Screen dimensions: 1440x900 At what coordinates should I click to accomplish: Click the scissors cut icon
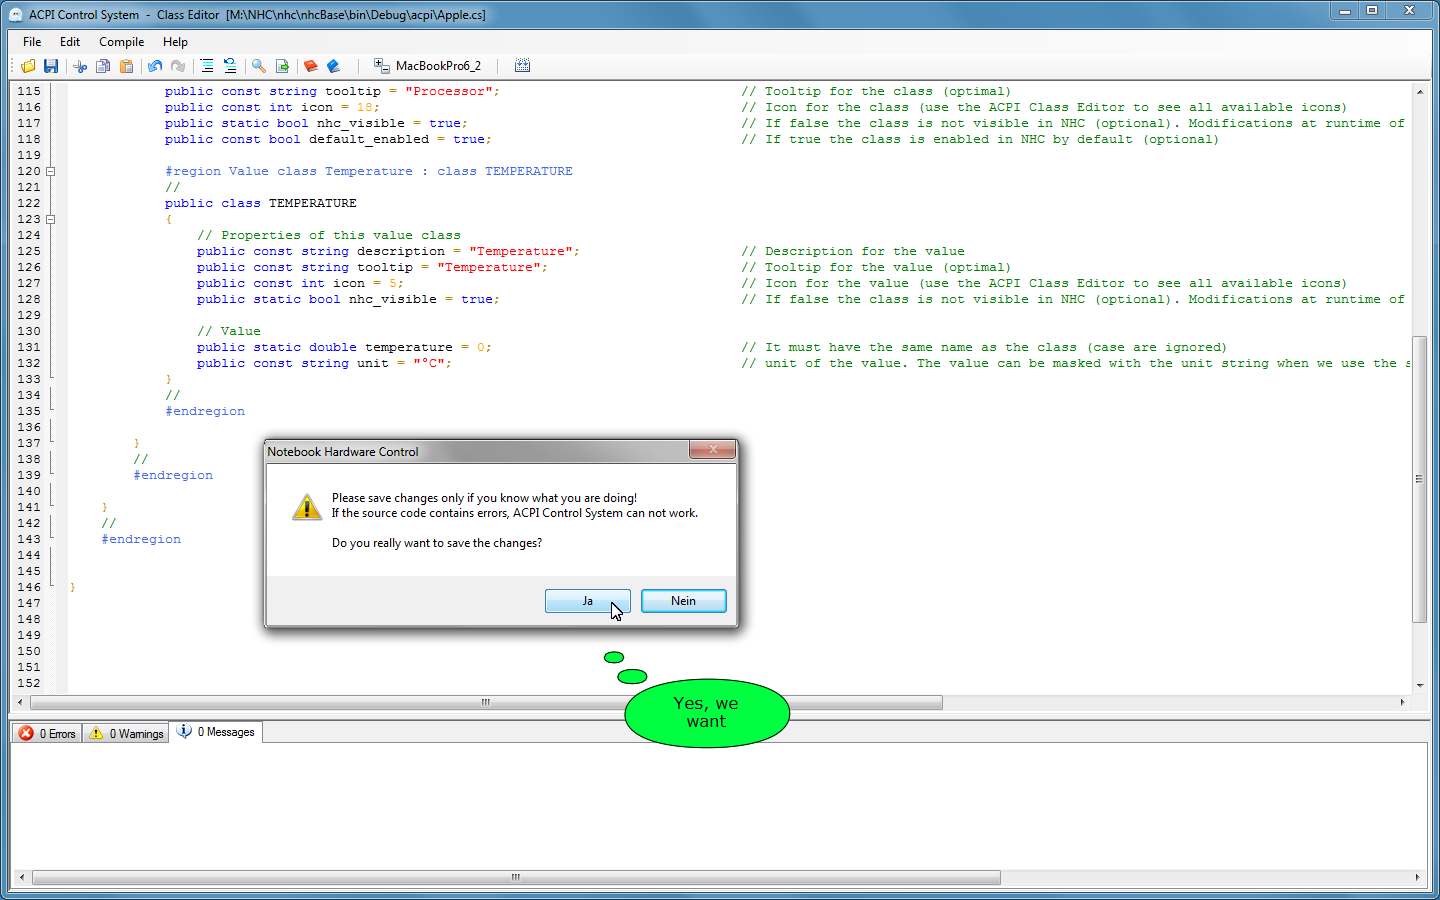tap(80, 66)
